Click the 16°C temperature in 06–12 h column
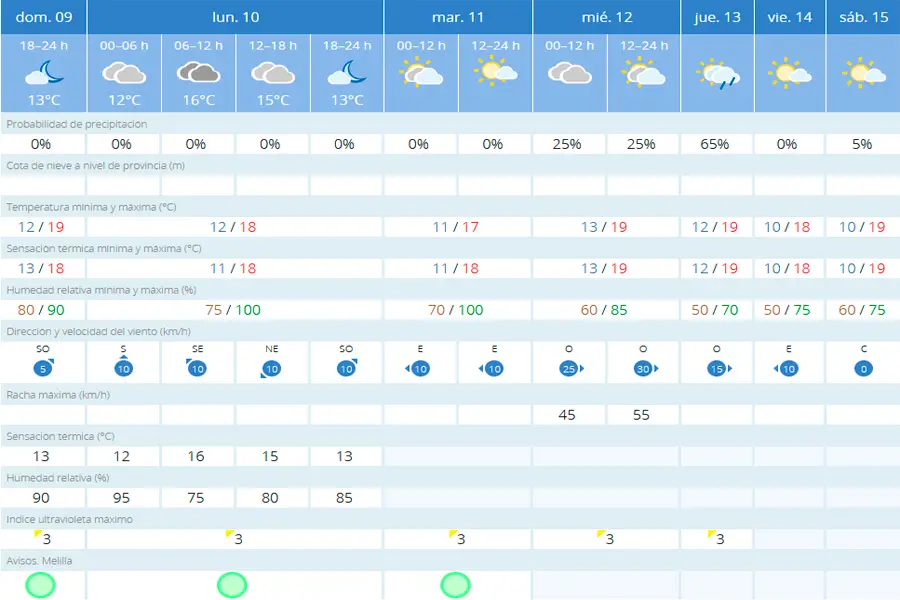Screen dimensions: 900x600 (199, 100)
